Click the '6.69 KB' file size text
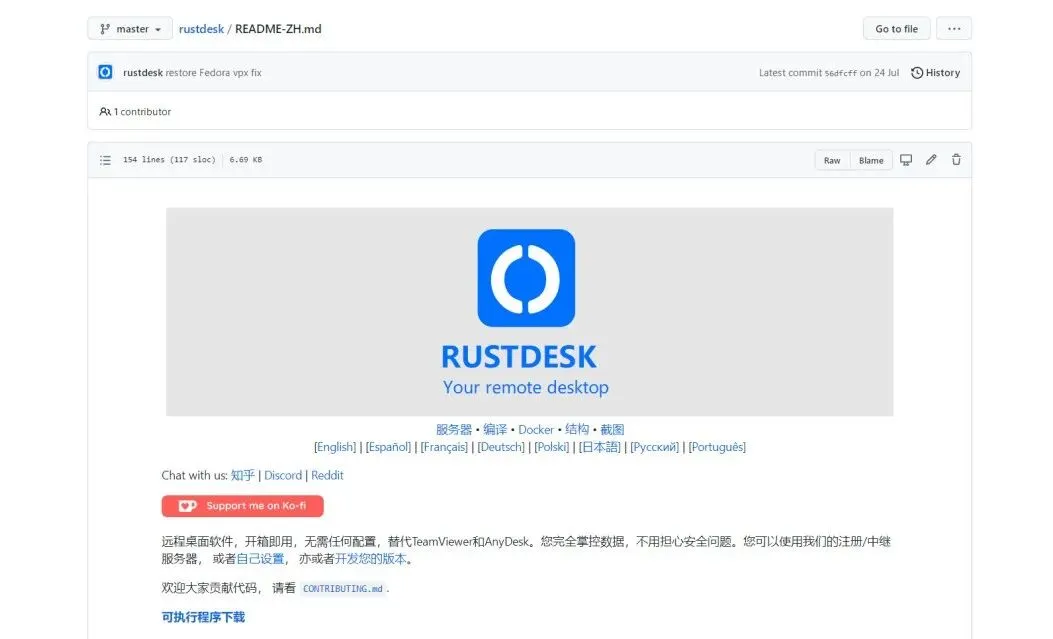 pos(246,160)
